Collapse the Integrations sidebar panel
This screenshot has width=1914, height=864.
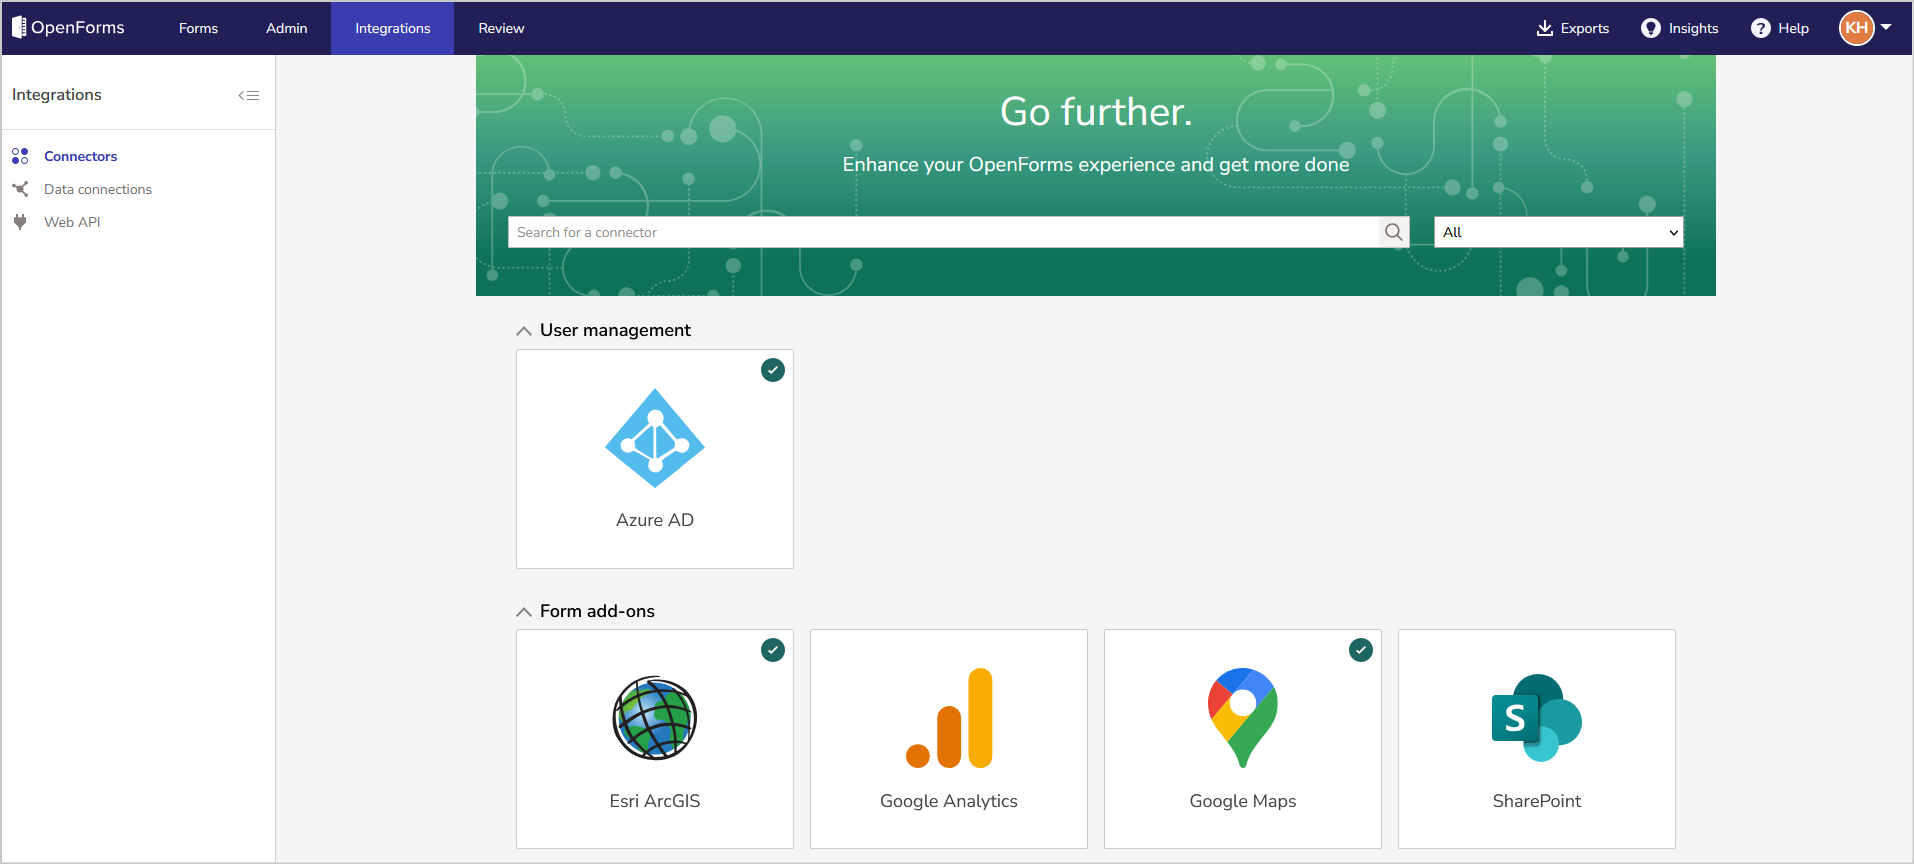click(x=249, y=95)
